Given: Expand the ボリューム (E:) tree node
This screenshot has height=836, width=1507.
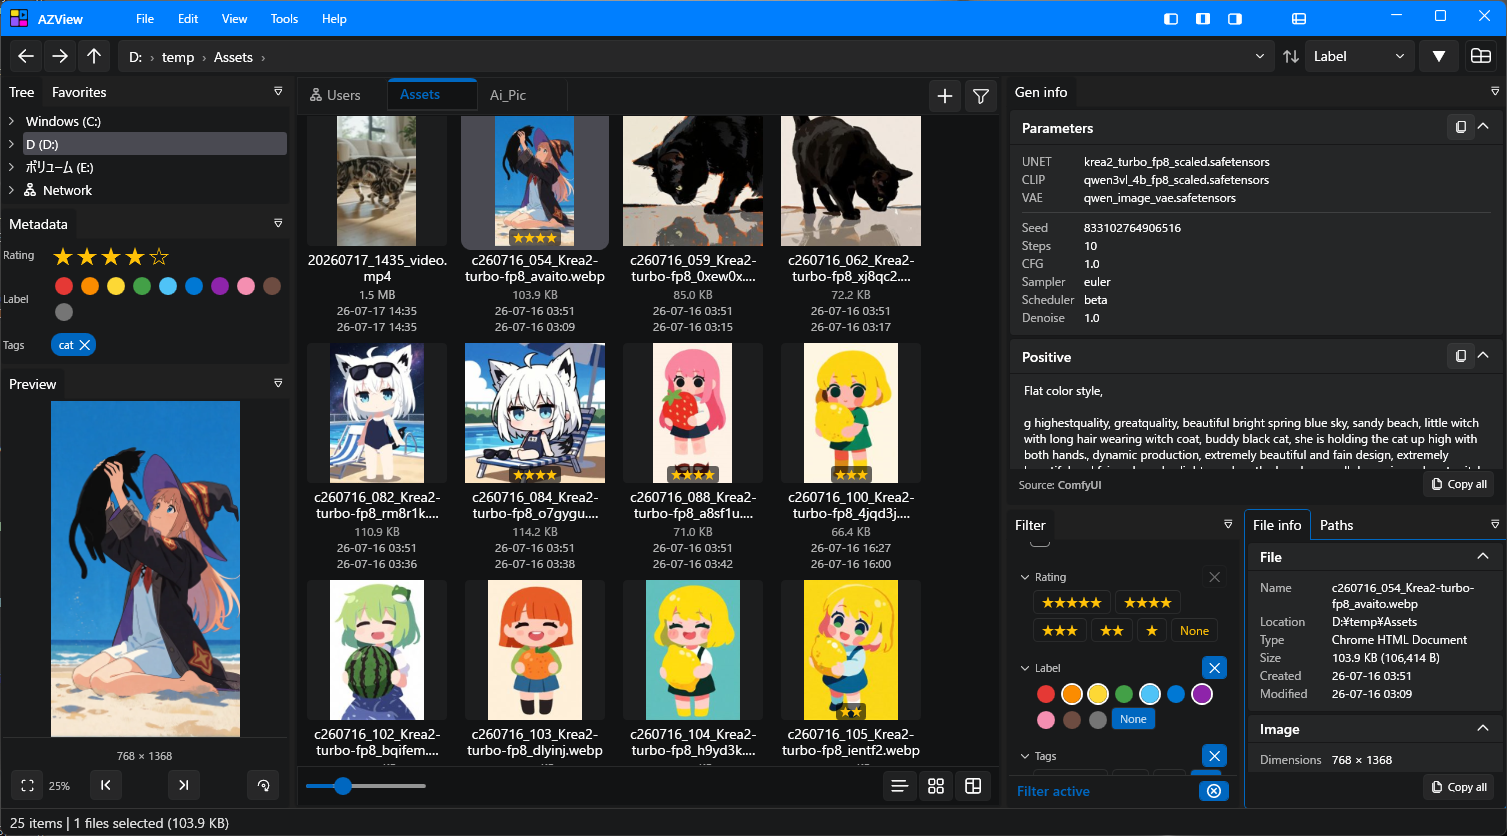Looking at the screenshot, I should coord(11,167).
